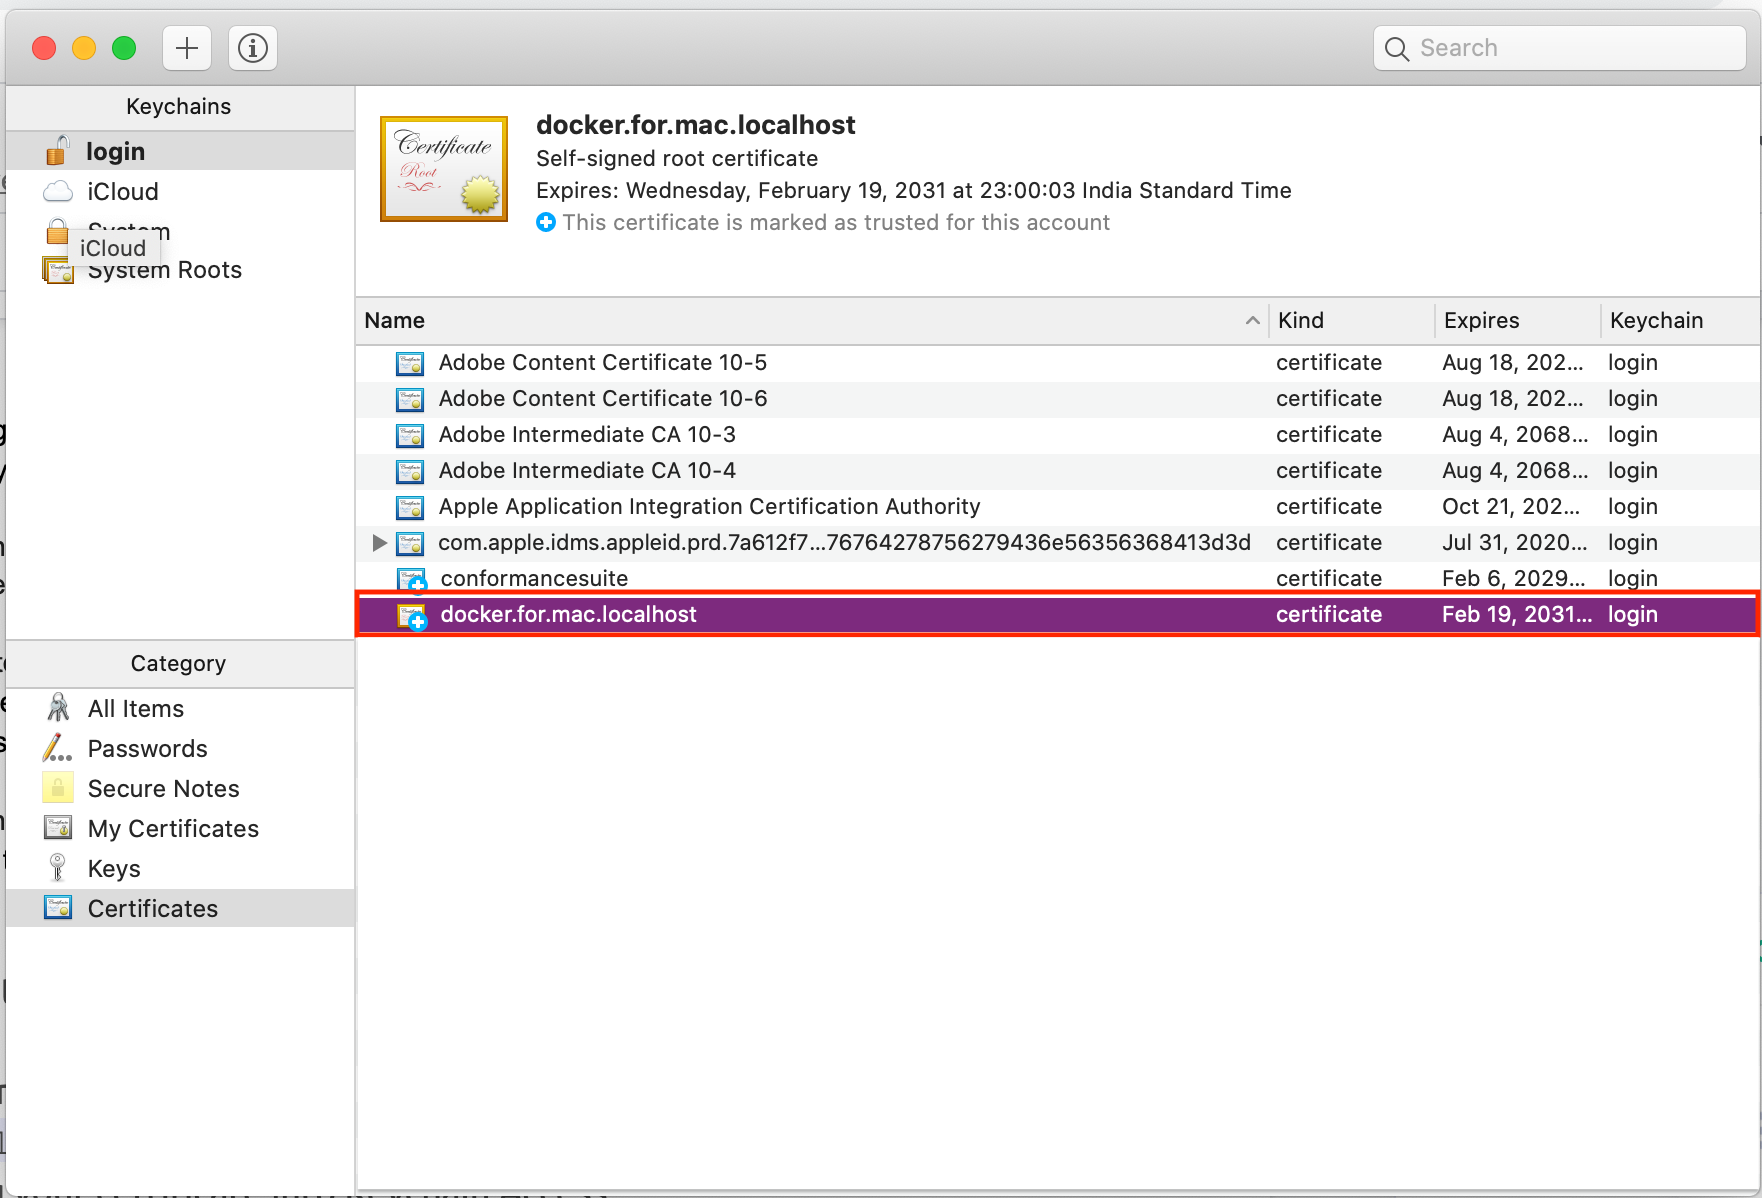Screen dimensions: 1762x1198
Task: Click certificate icon for com.apple.idms.appleid row
Action: coord(410,543)
